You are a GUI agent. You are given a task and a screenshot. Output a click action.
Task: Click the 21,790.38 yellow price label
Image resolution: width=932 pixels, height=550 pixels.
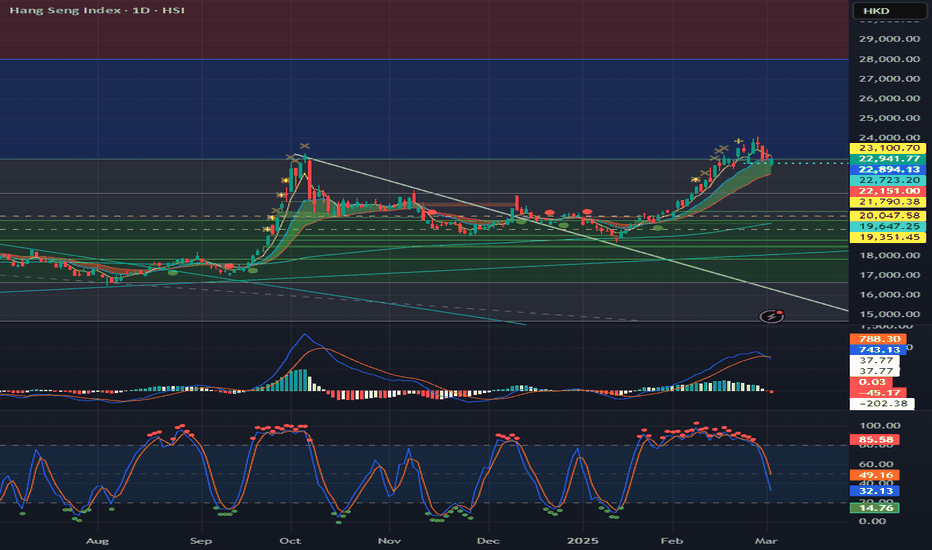887,202
